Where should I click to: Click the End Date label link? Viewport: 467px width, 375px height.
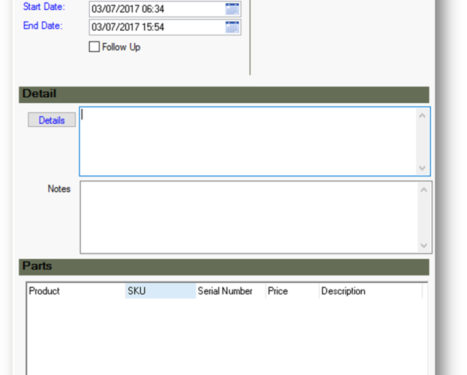(x=43, y=26)
